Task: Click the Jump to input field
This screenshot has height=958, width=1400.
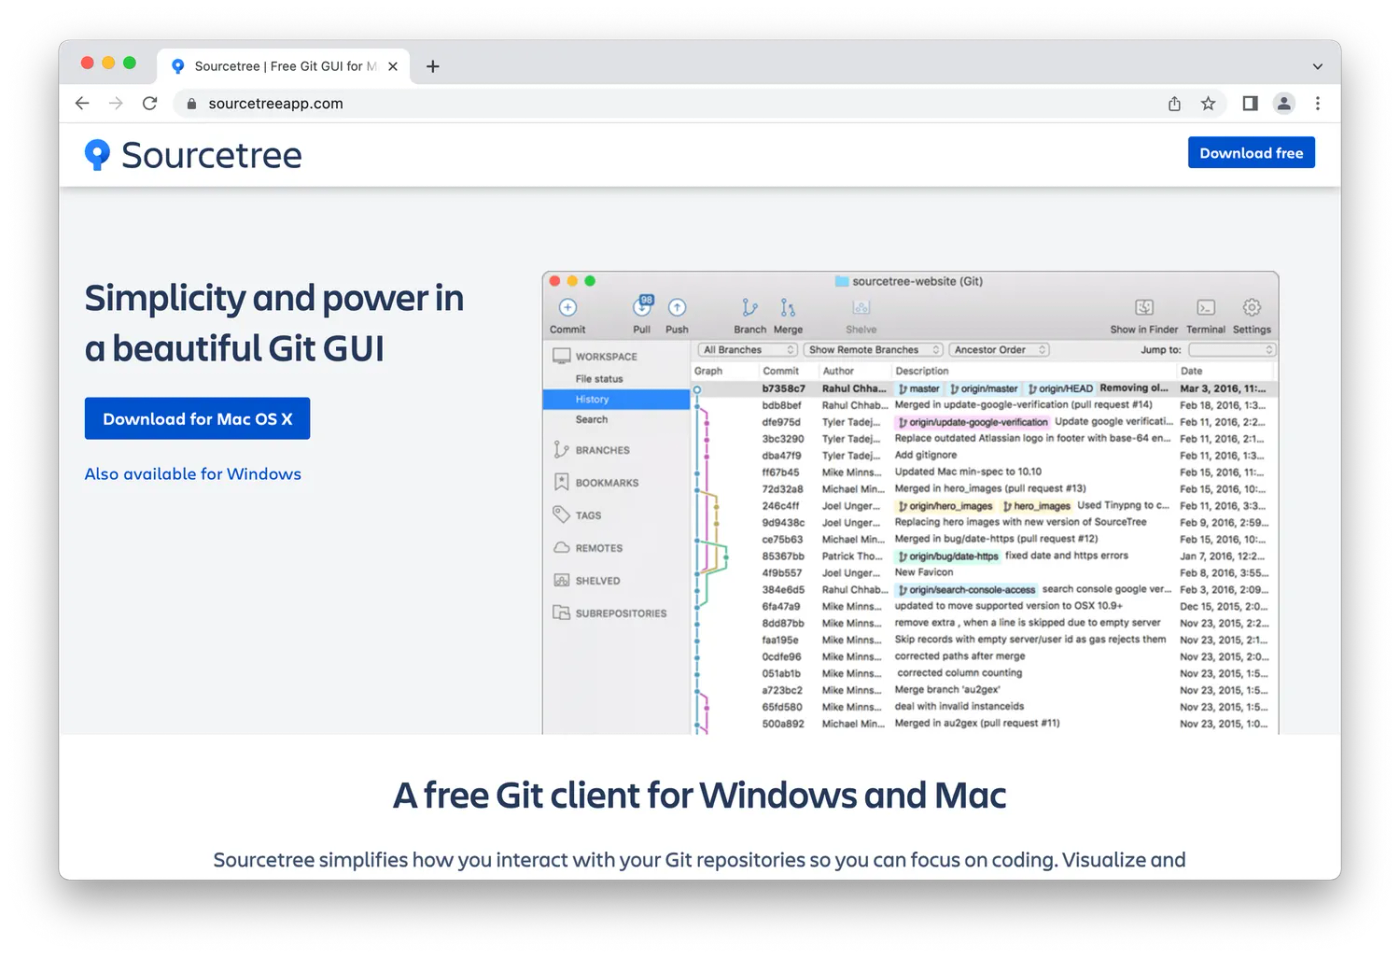Action: tap(1231, 349)
